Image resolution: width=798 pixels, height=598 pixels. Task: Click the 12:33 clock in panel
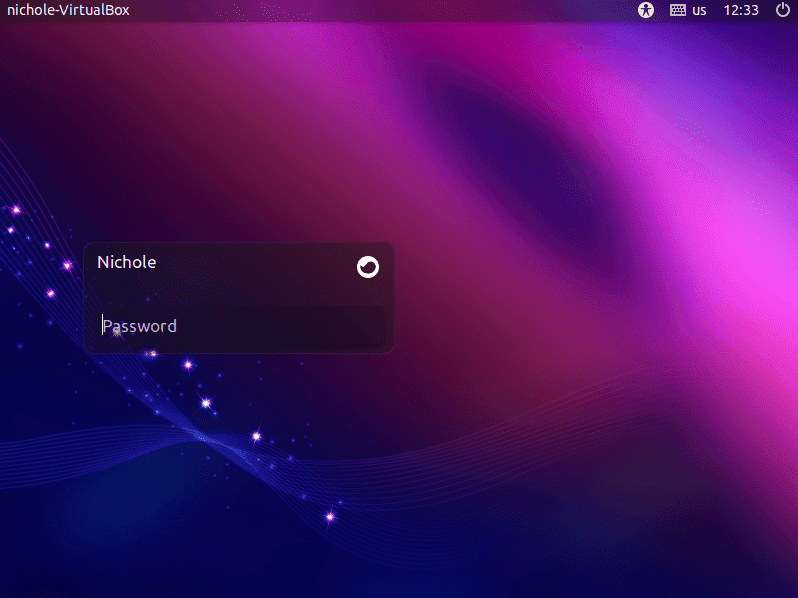[740, 10]
